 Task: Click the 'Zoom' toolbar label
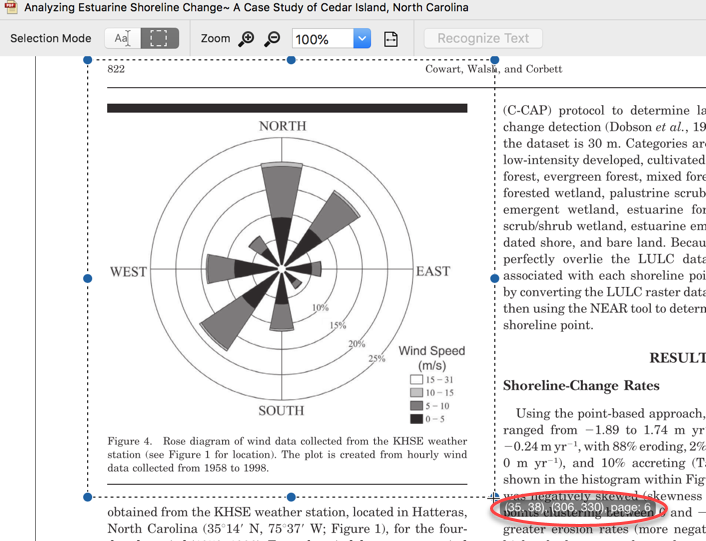[215, 38]
